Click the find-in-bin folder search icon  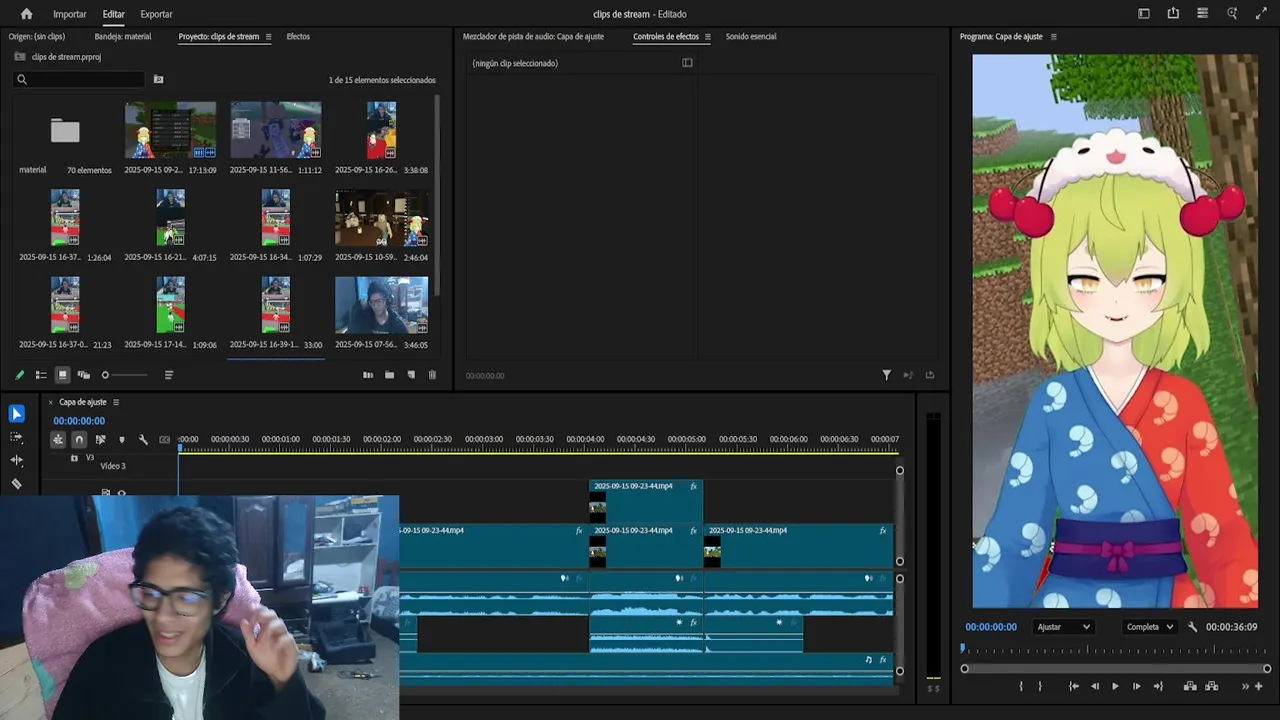coord(158,79)
